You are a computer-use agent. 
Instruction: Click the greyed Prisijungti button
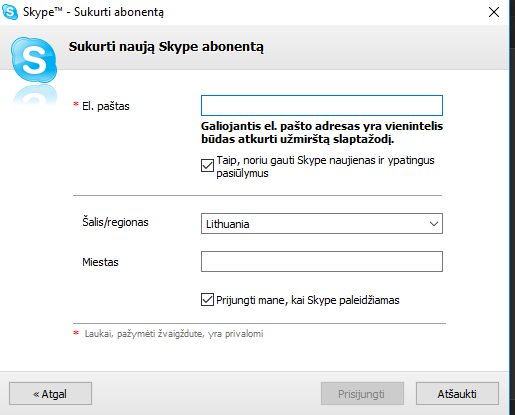pos(362,394)
